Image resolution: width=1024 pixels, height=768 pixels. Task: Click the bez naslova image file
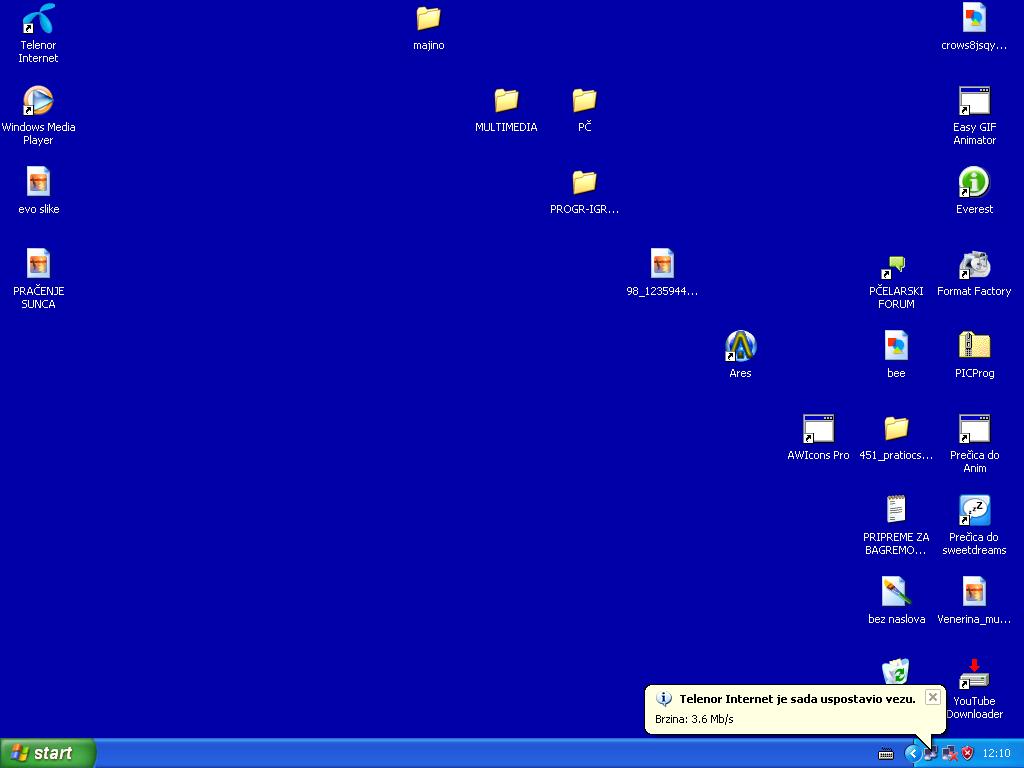(x=896, y=593)
